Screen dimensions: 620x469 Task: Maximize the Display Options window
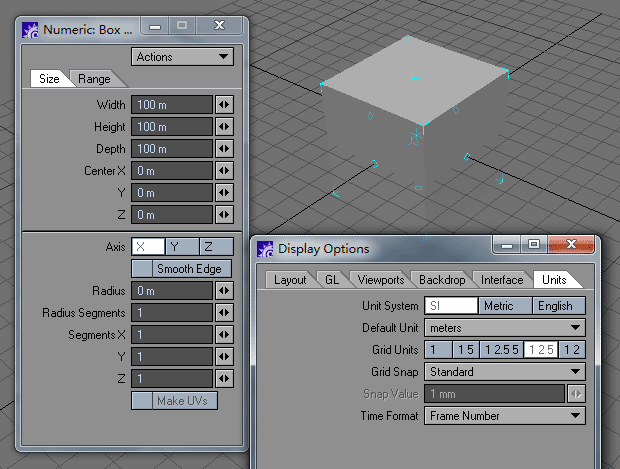pyautogui.click(x=534, y=245)
